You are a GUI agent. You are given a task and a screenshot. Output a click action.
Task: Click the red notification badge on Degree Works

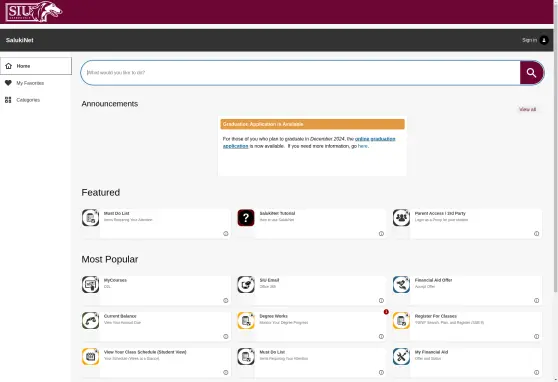[386, 312]
